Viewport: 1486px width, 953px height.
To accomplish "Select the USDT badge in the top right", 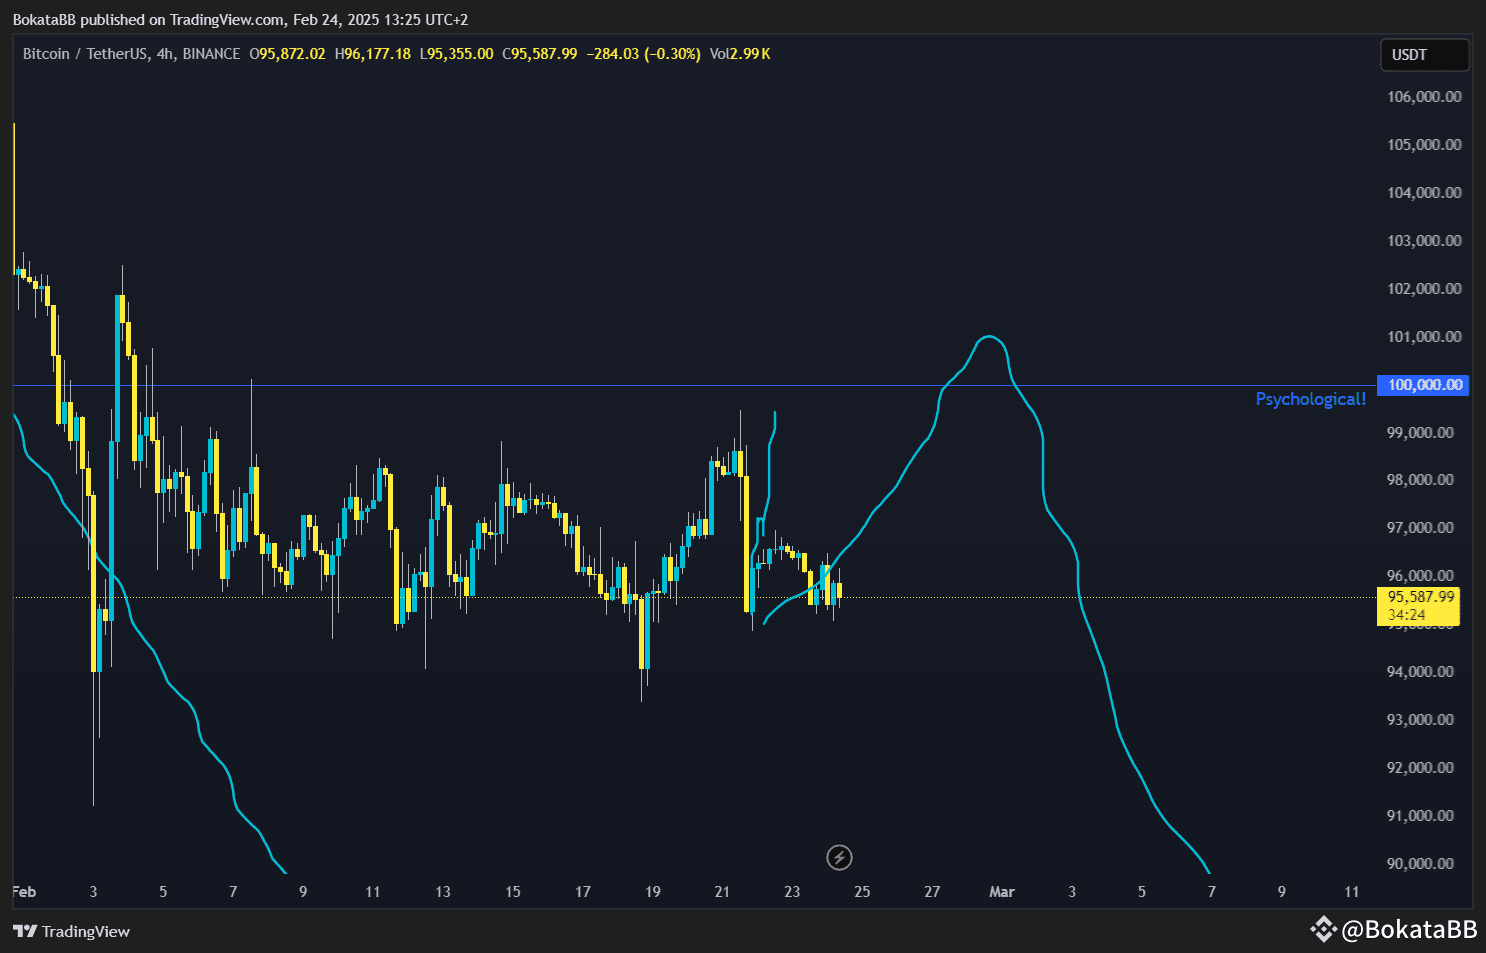I will 1424,54.
